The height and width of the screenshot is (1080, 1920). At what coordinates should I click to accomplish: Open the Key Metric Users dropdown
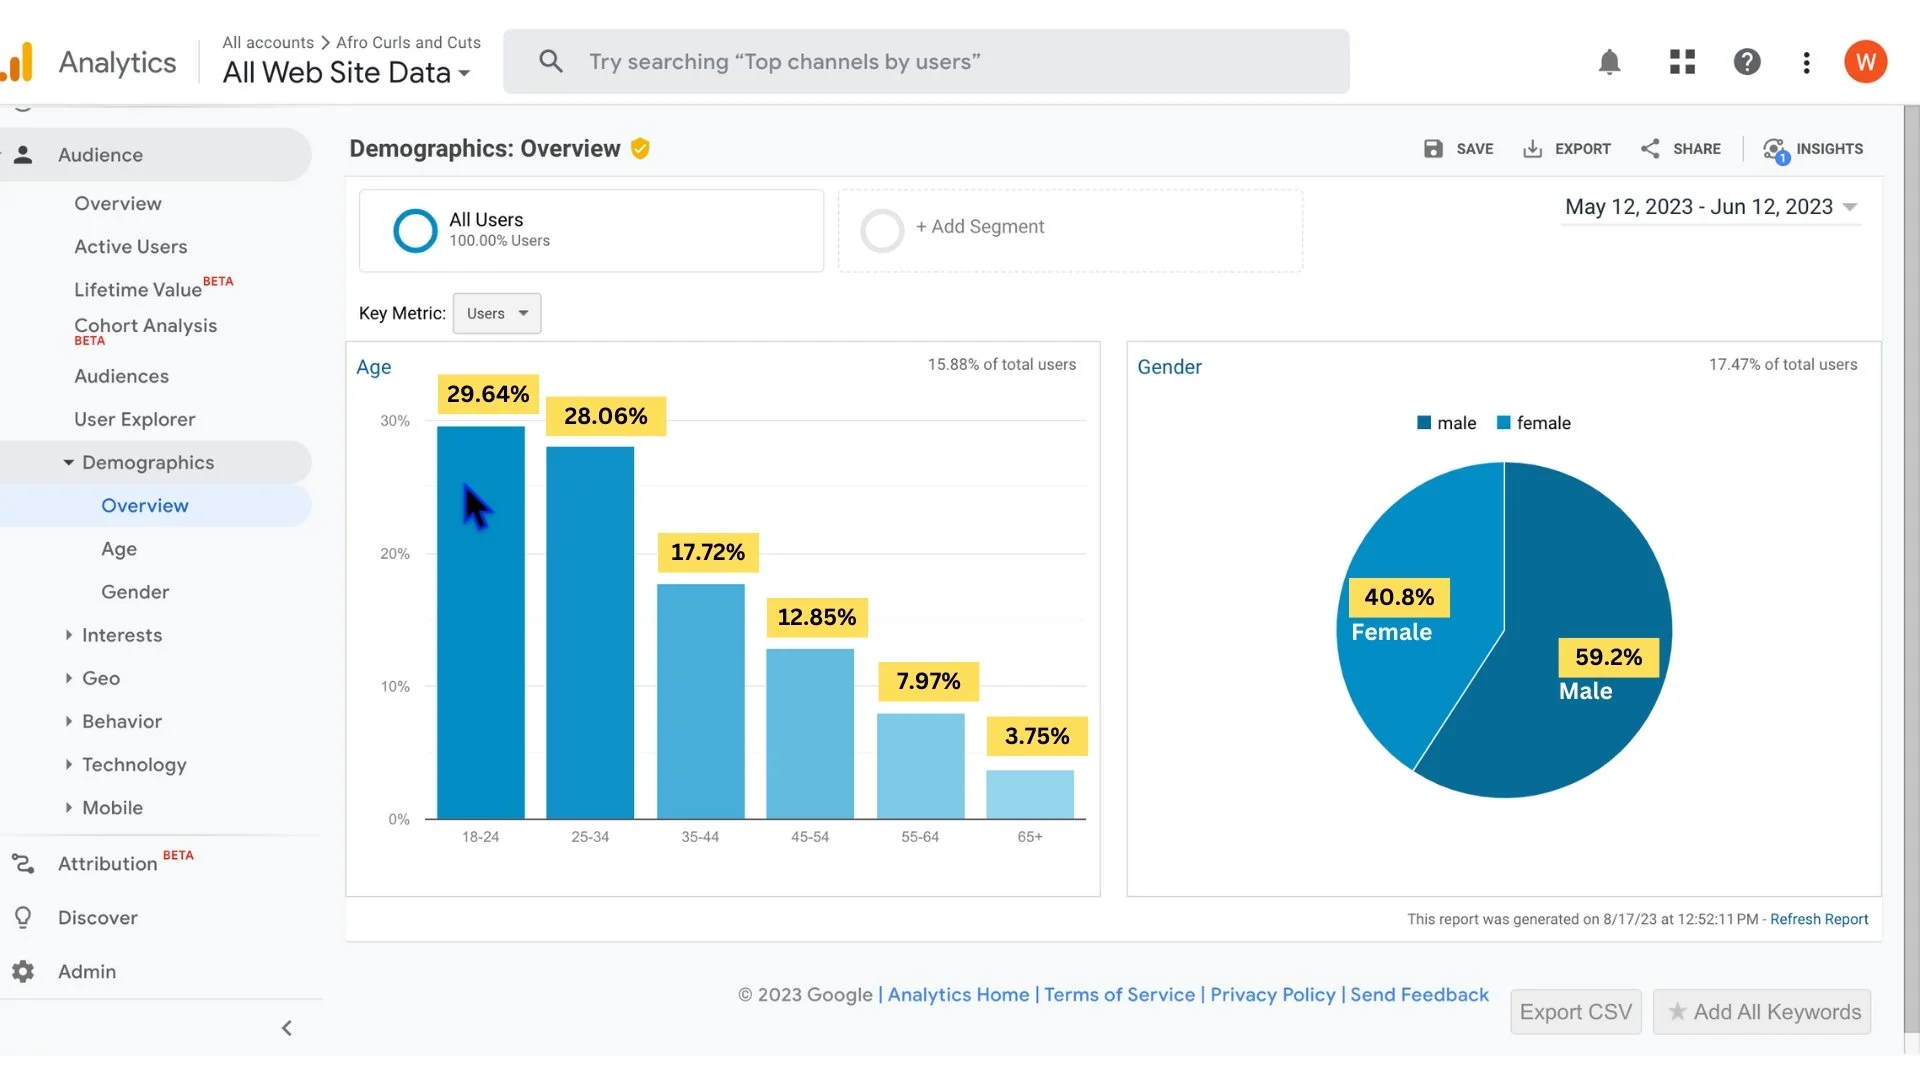[x=497, y=313]
